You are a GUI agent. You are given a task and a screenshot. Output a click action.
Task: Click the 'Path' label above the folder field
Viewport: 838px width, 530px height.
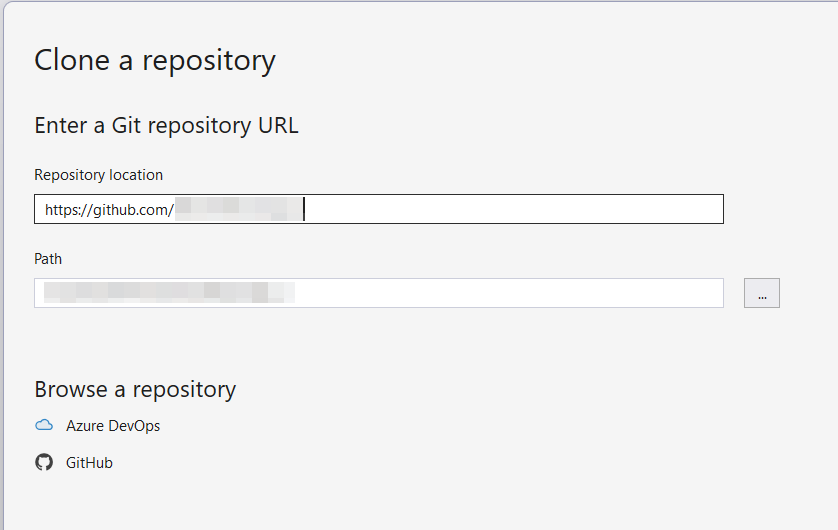(48, 259)
